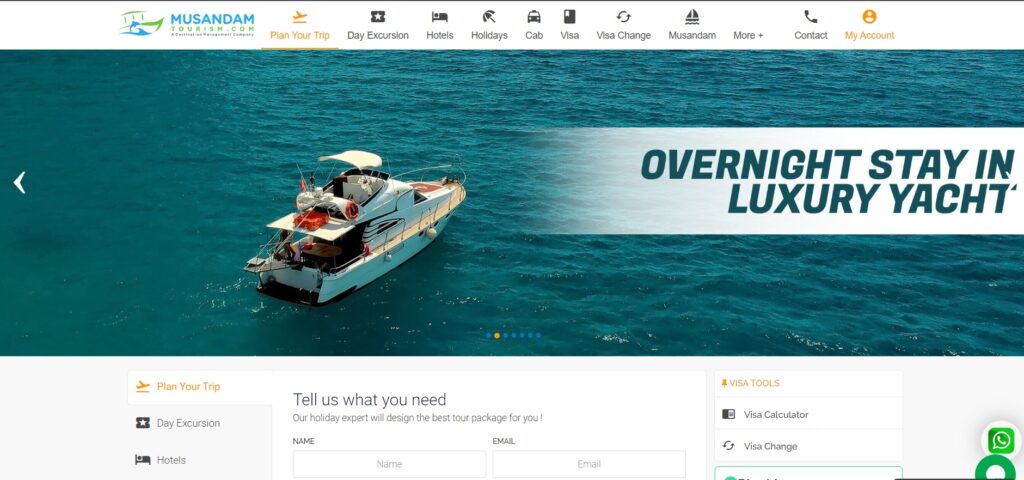
Task: Open the Musandam boat icon
Action: click(x=691, y=17)
